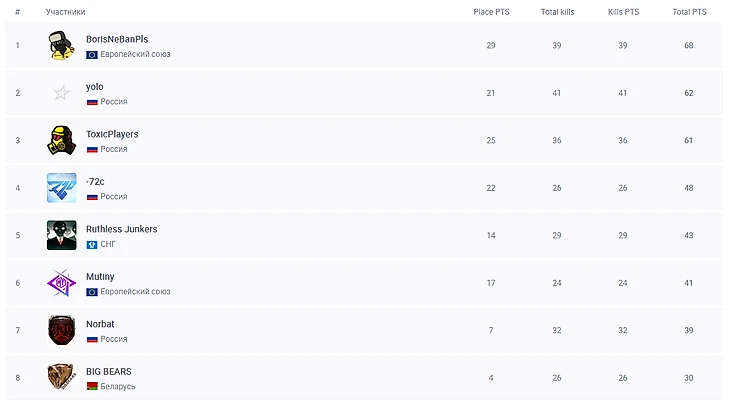
Task: Click the Norbat team logo
Action: coord(61,330)
